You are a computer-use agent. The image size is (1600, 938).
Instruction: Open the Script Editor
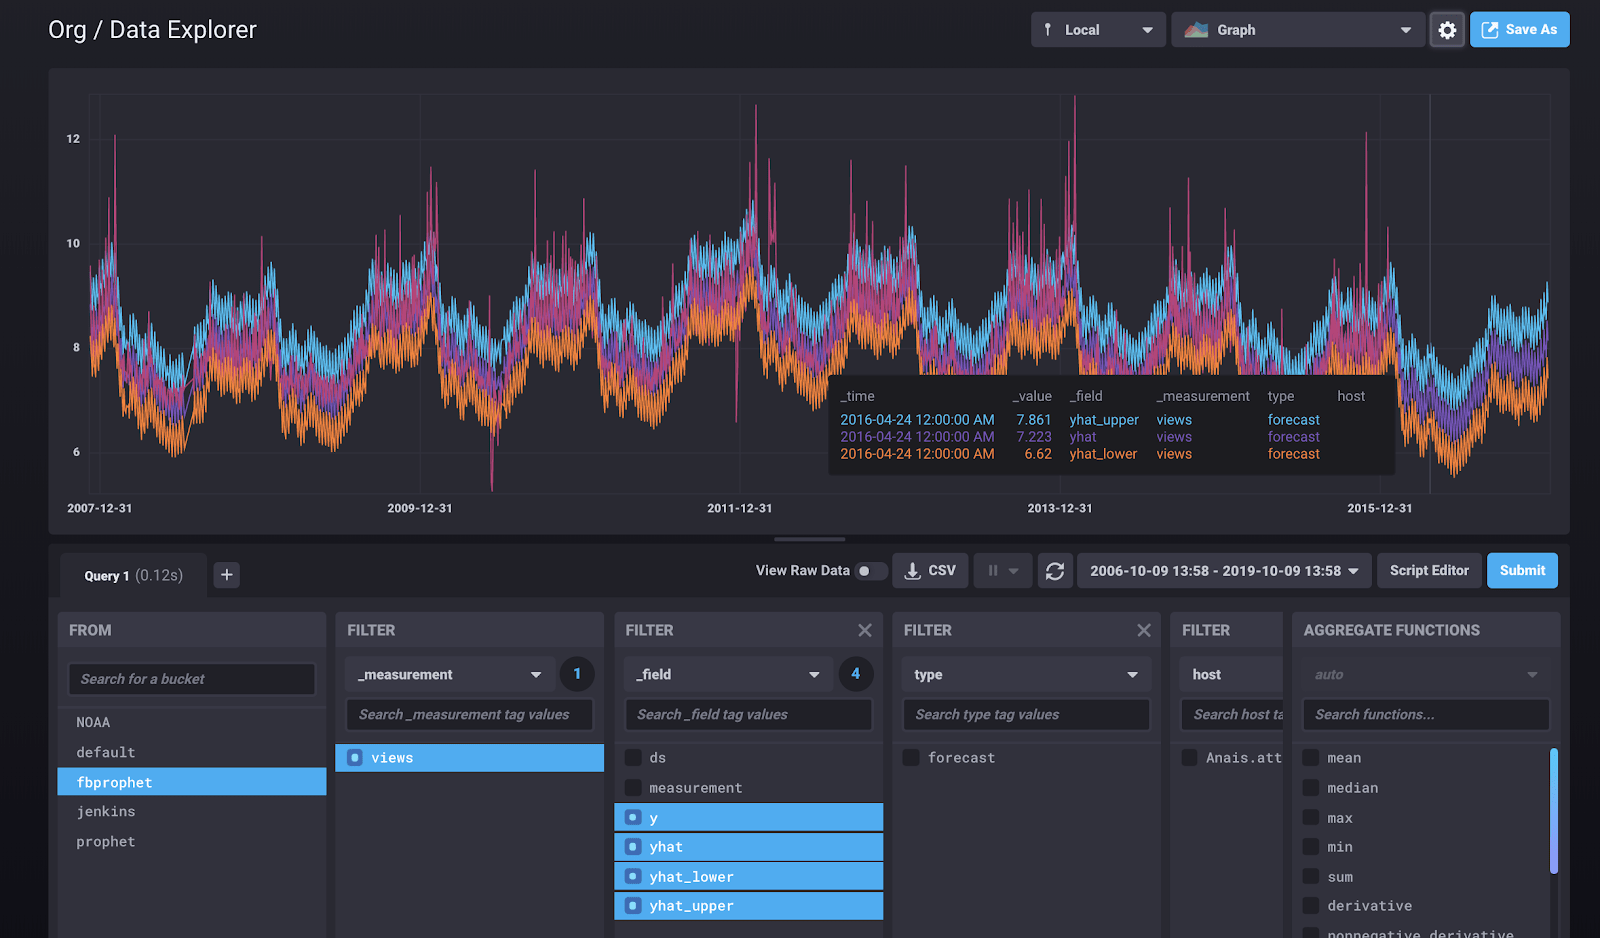pyautogui.click(x=1428, y=571)
